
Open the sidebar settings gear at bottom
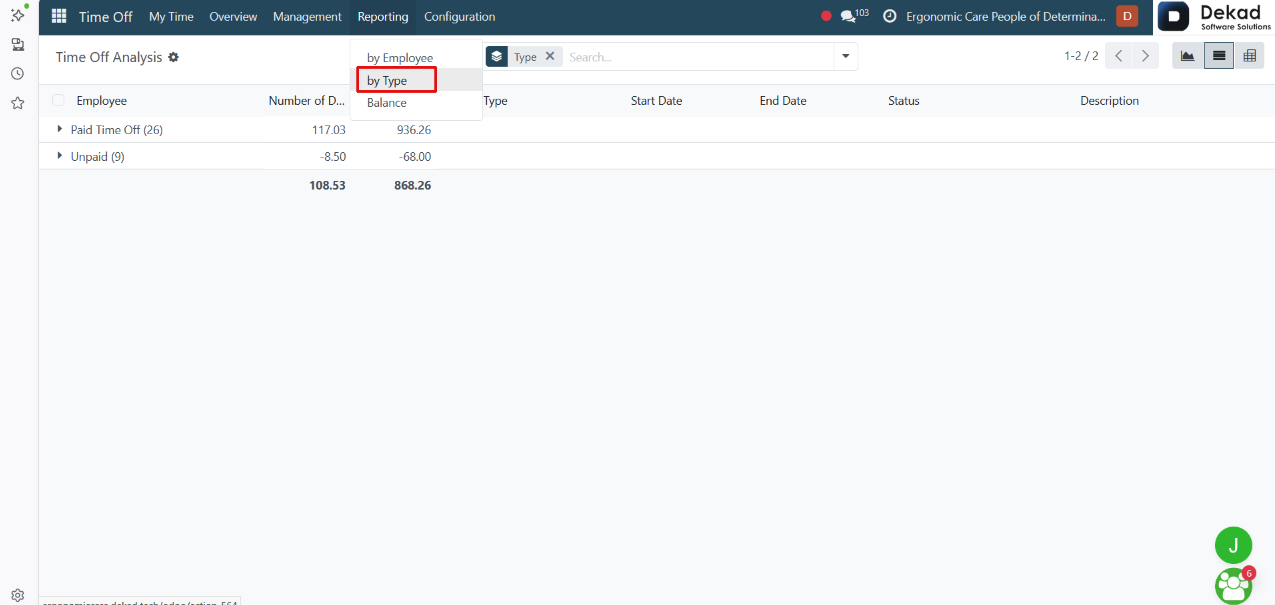click(17, 594)
